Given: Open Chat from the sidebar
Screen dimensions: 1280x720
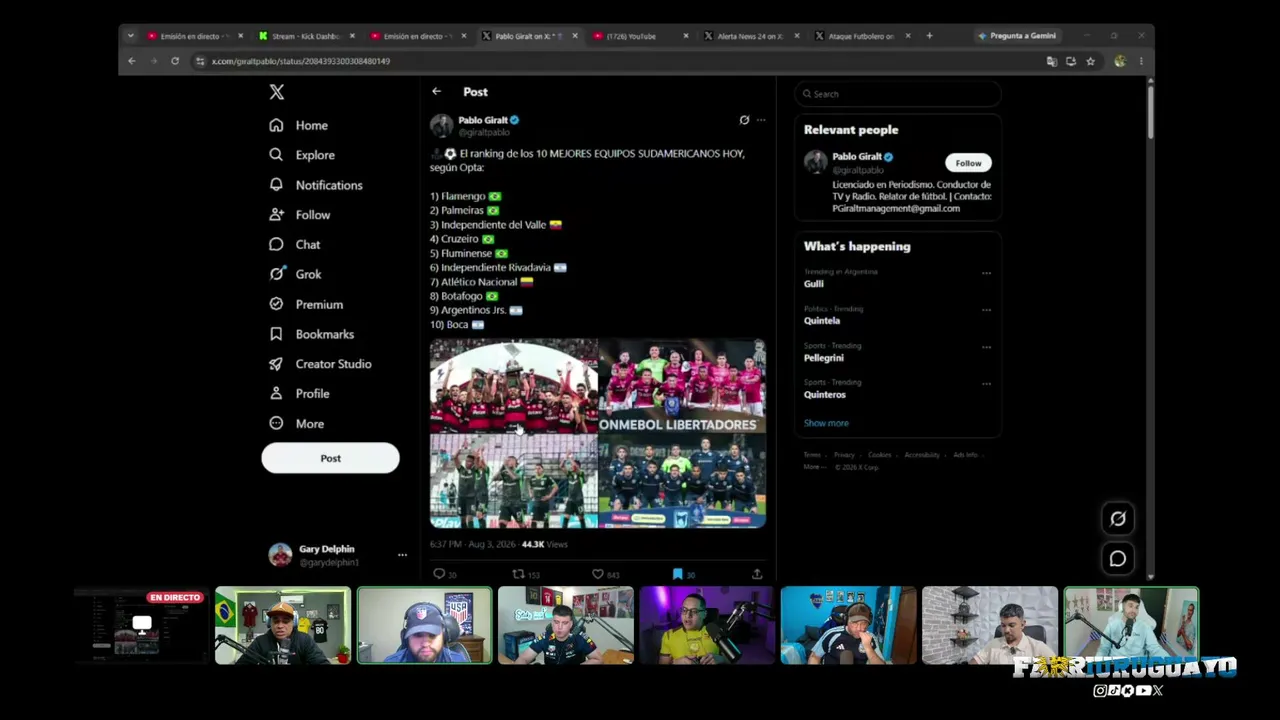Looking at the screenshot, I should tap(294, 244).
